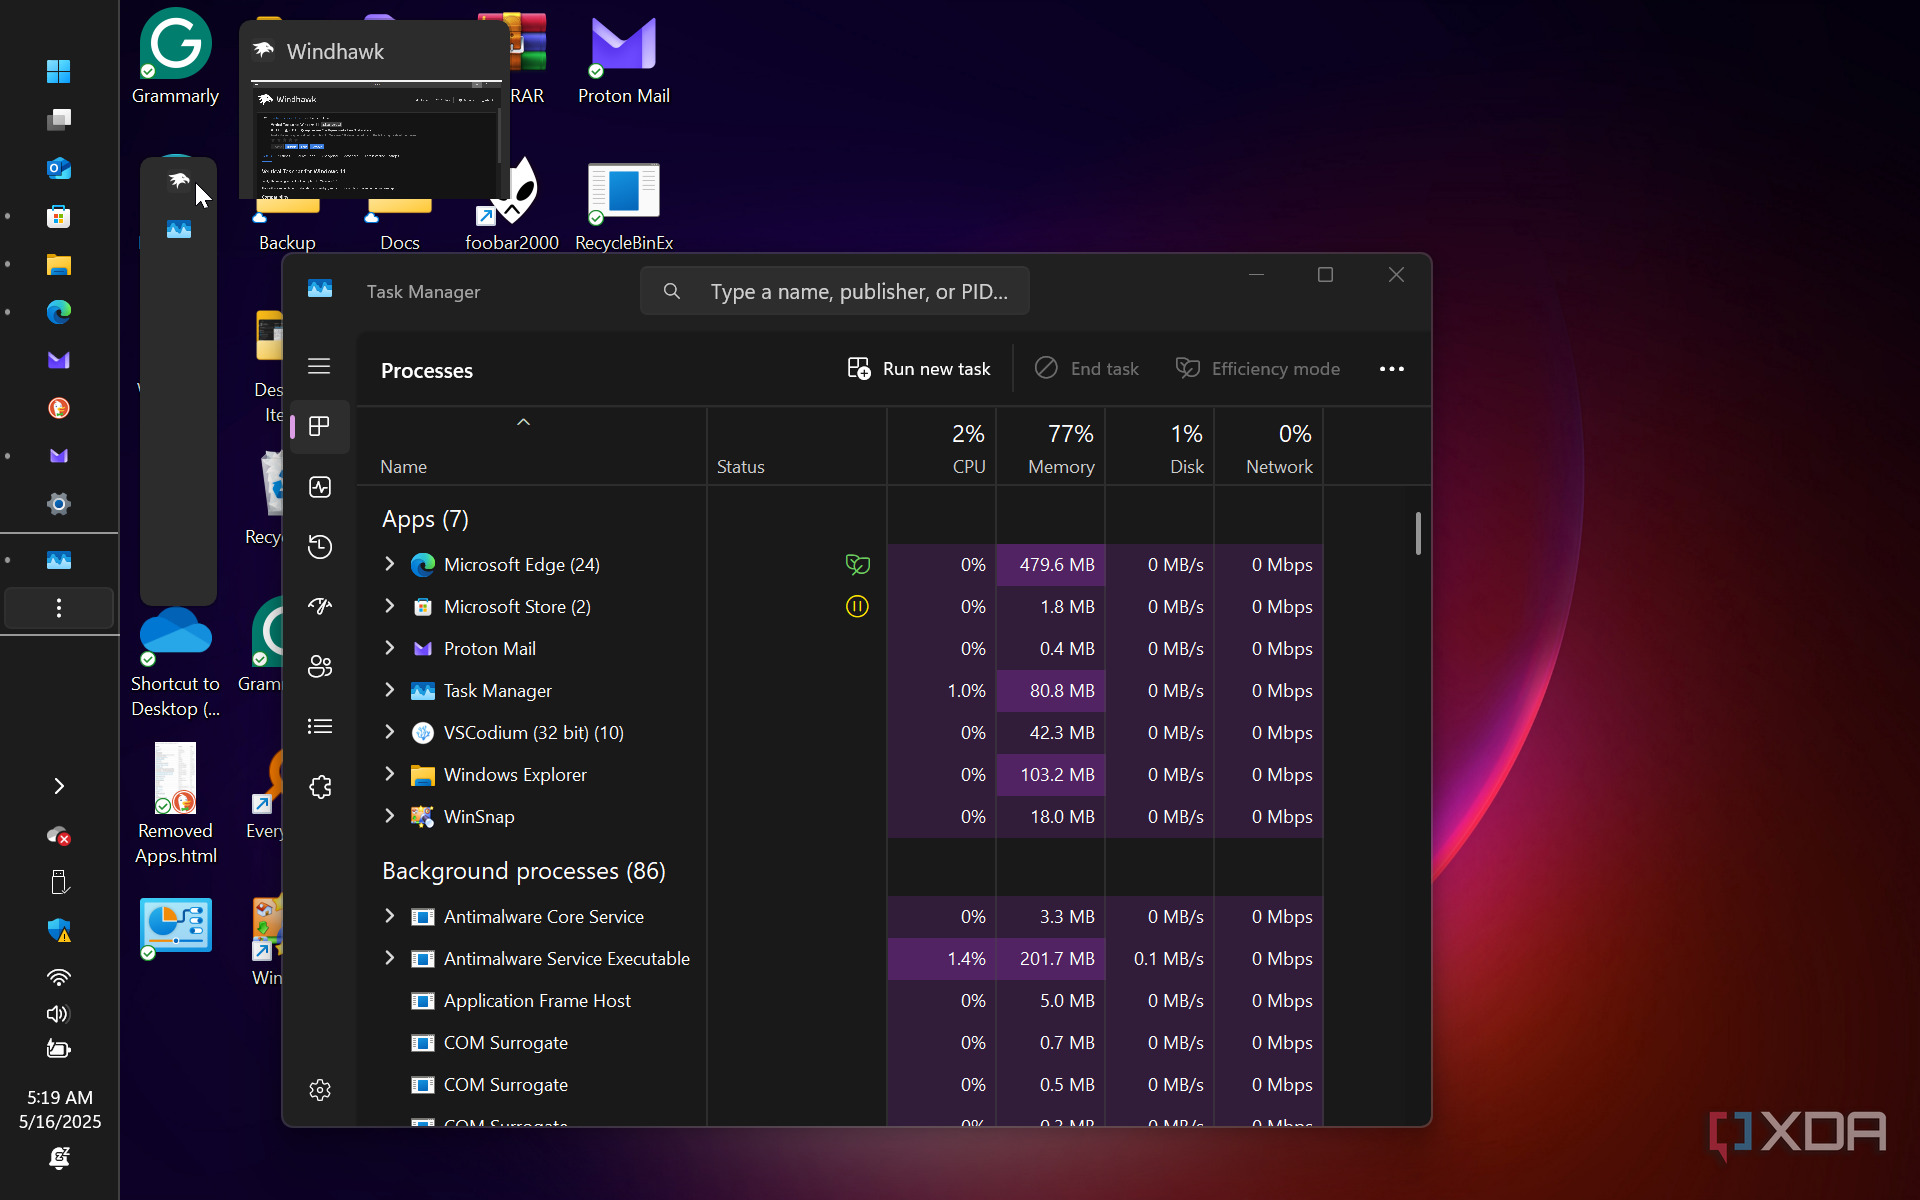Open the Services page icon

(x=320, y=787)
